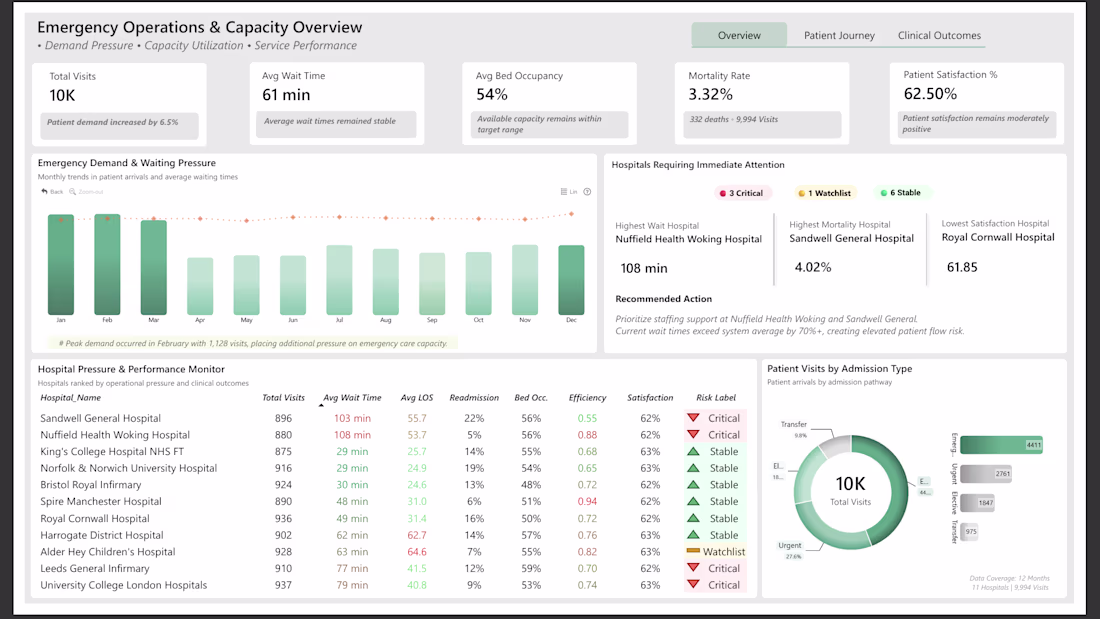The height and width of the screenshot is (619, 1100).
Task: Click the Highest Wait Hospital value 108 min
Action: point(644,268)
